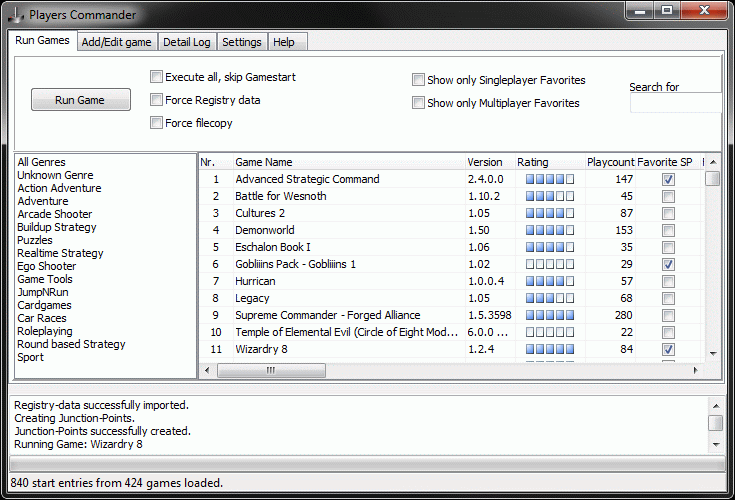
Task: Uncheck Favorite SP for Gobliiins Pack
Action: [x=668, y=264]
